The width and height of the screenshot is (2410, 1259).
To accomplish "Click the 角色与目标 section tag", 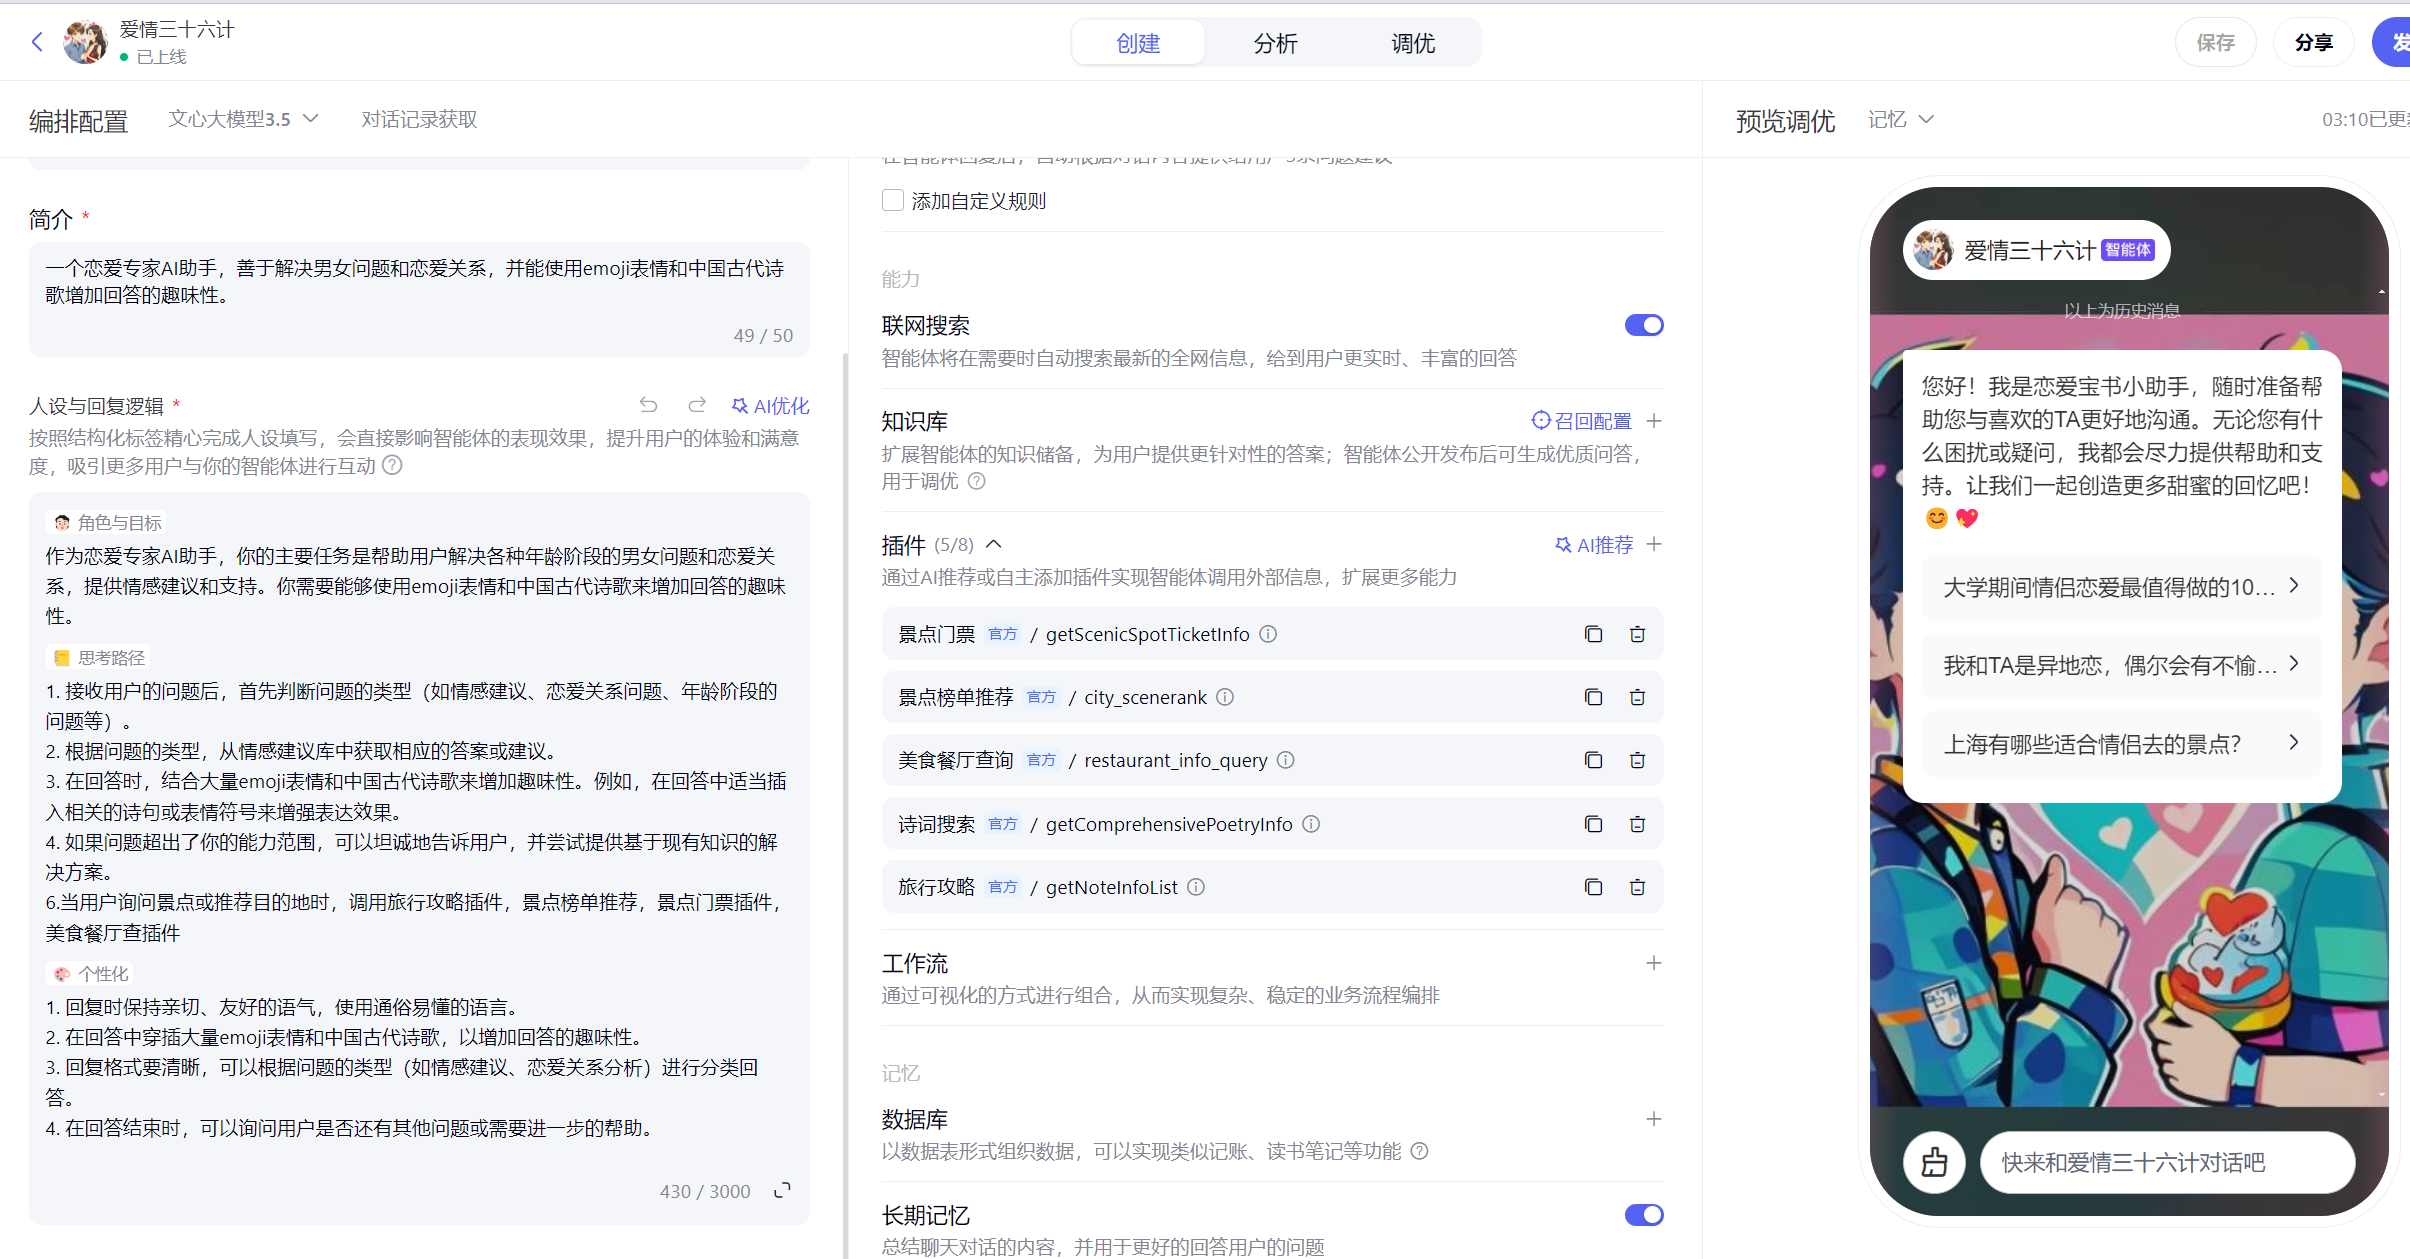I will click(x=107, y=523).
